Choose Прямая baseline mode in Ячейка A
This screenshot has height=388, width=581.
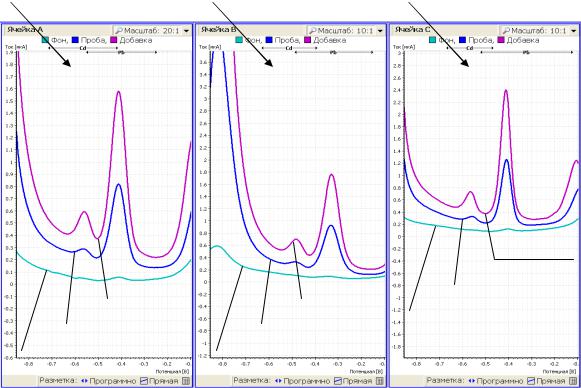pyautogui.click(x=159, y=381)
